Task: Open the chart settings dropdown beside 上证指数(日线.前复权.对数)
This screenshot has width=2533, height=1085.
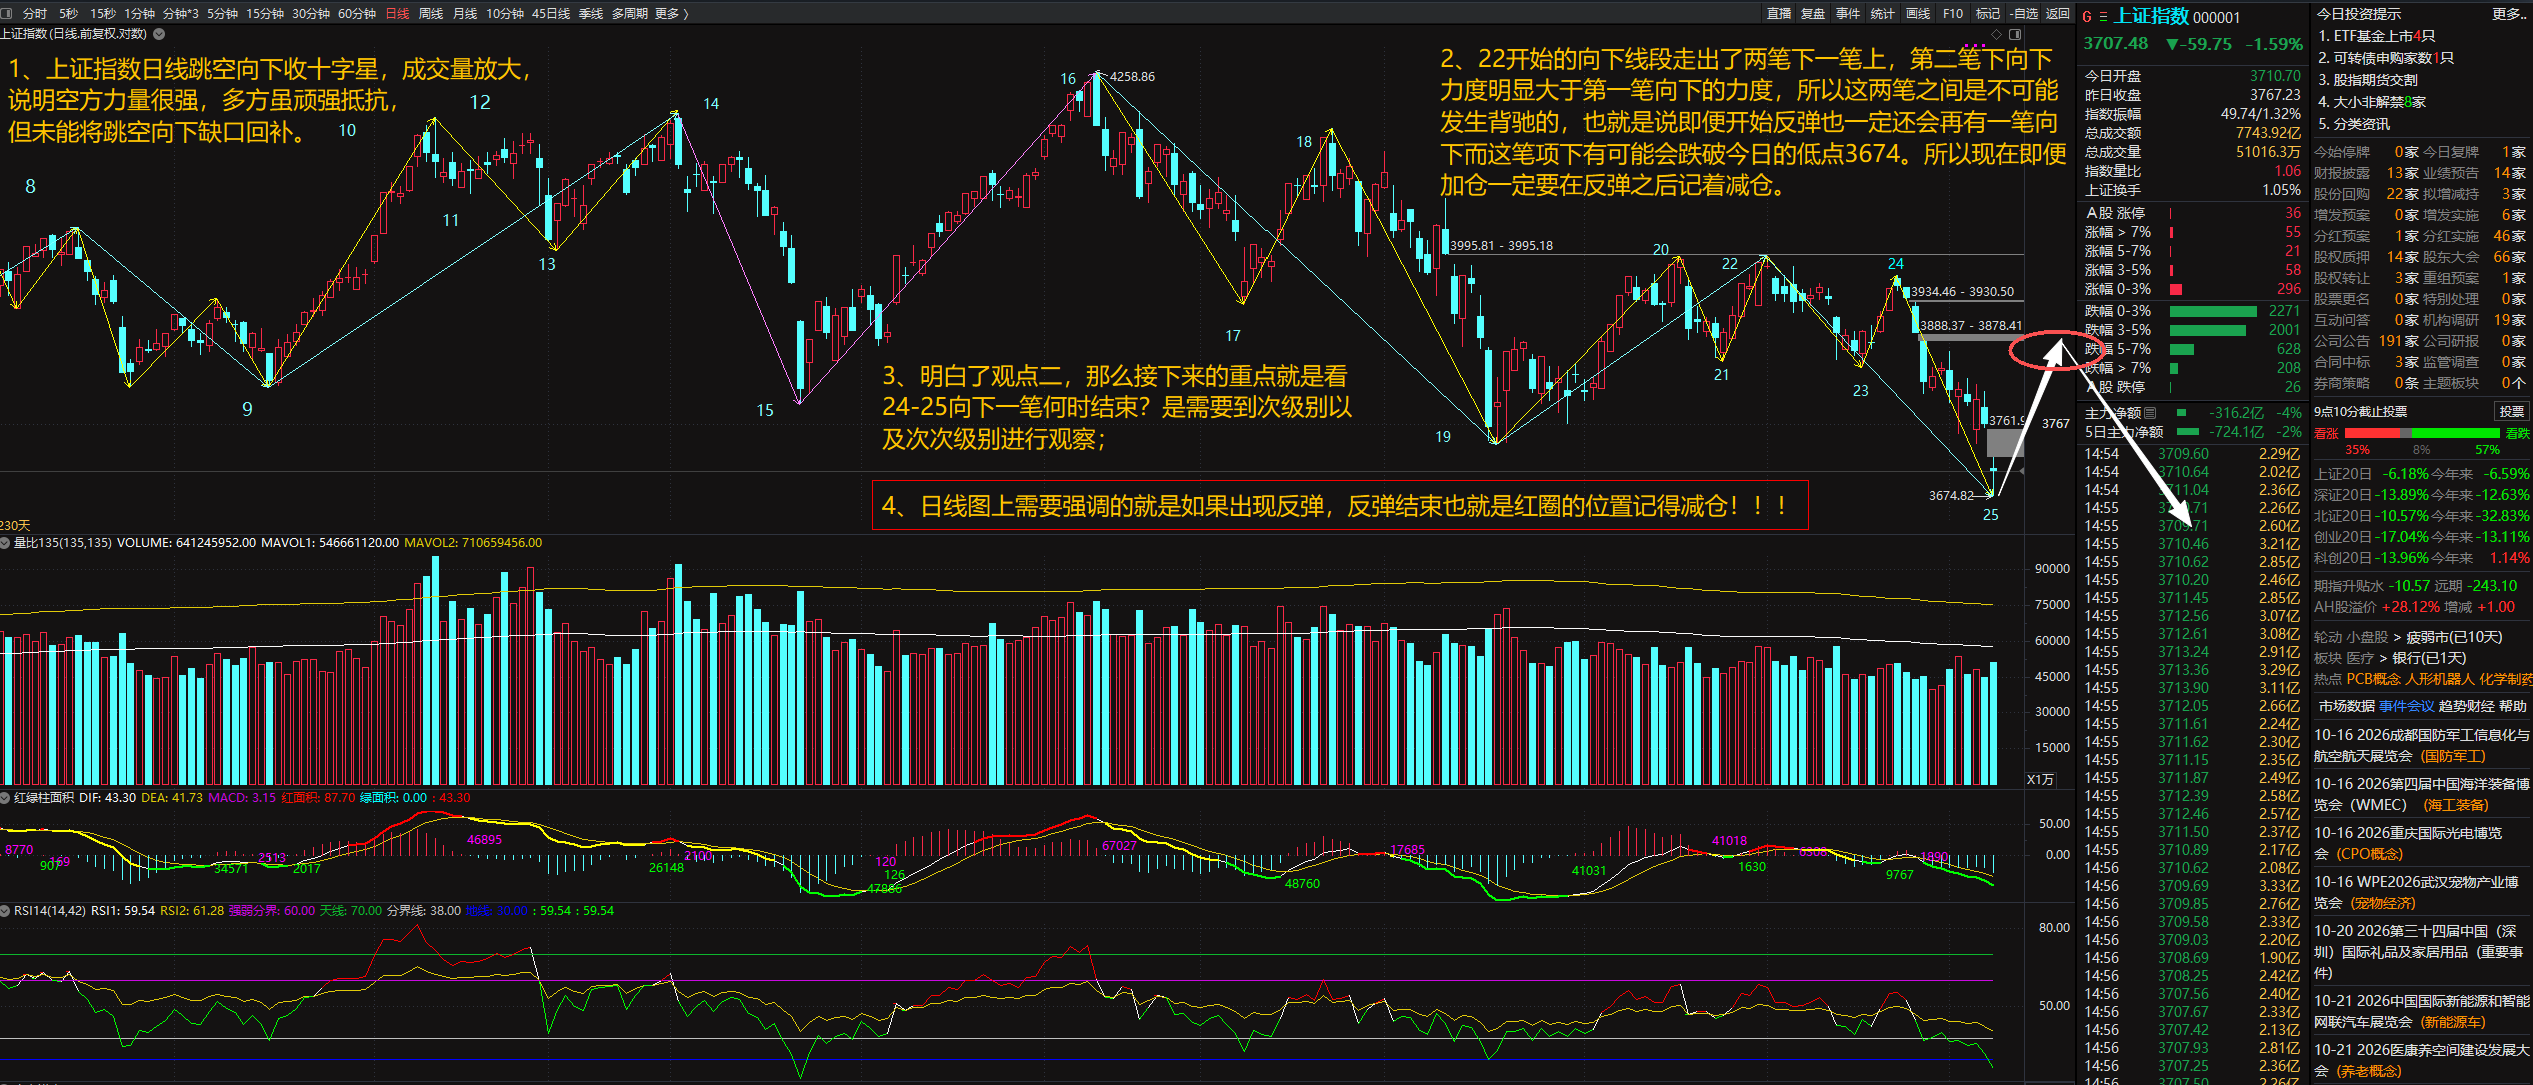Action: [x=159, y=34]
